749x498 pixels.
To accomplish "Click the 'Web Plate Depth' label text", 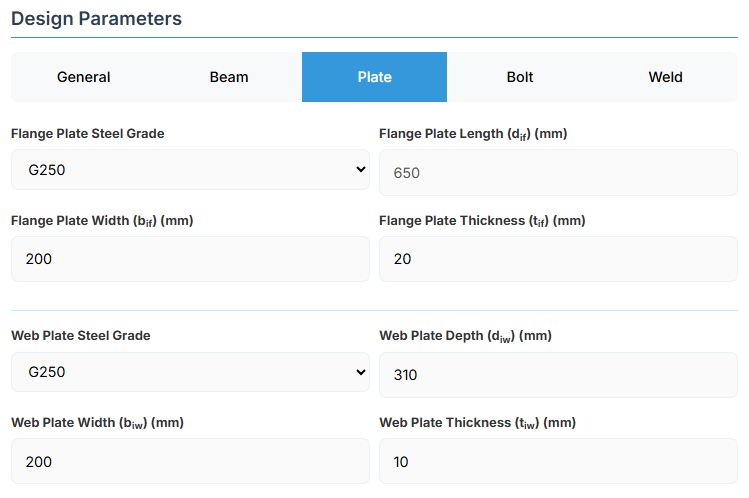I will pos(465,336).
